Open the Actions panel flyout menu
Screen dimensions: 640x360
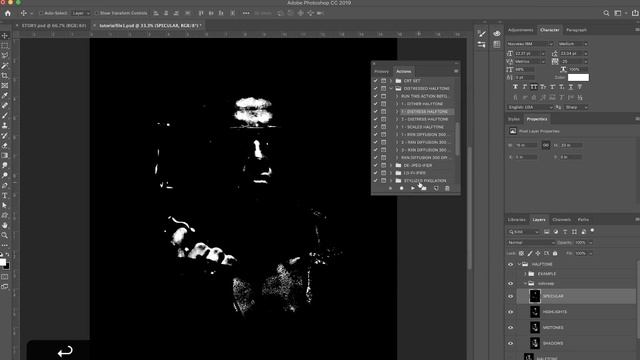tap(456, 71)
